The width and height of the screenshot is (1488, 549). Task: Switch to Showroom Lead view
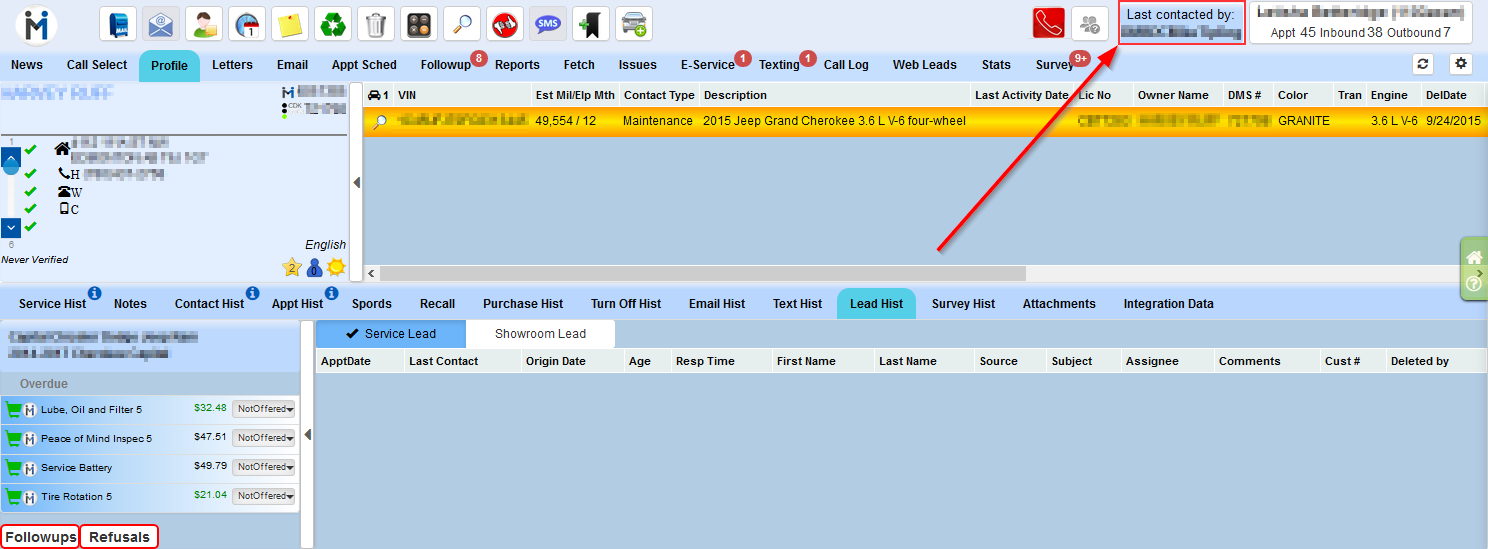(x=540, y=334)
